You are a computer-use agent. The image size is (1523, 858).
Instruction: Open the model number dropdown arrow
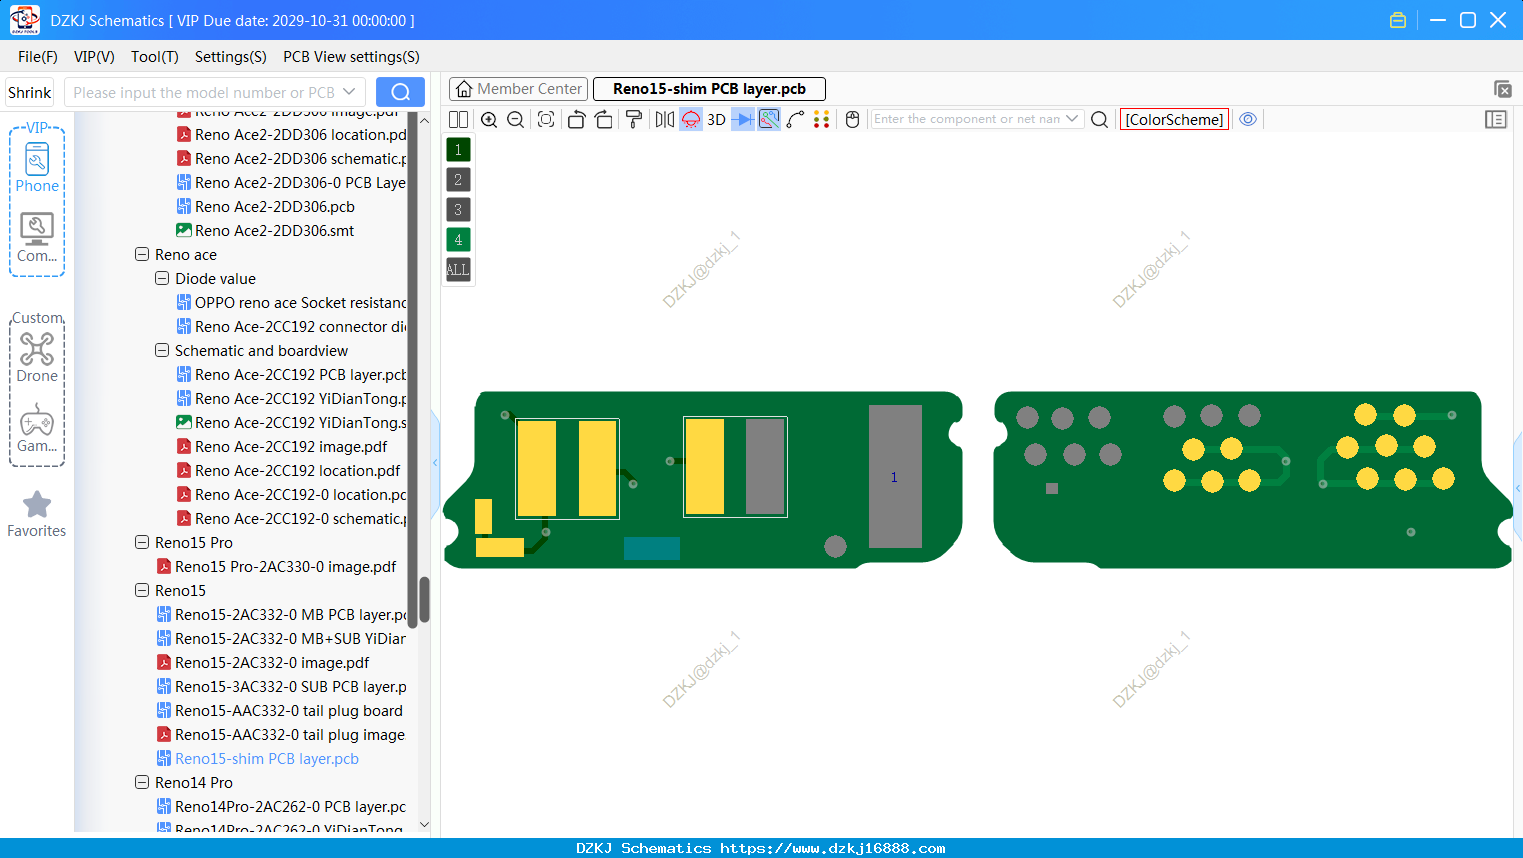coord(349,92)
